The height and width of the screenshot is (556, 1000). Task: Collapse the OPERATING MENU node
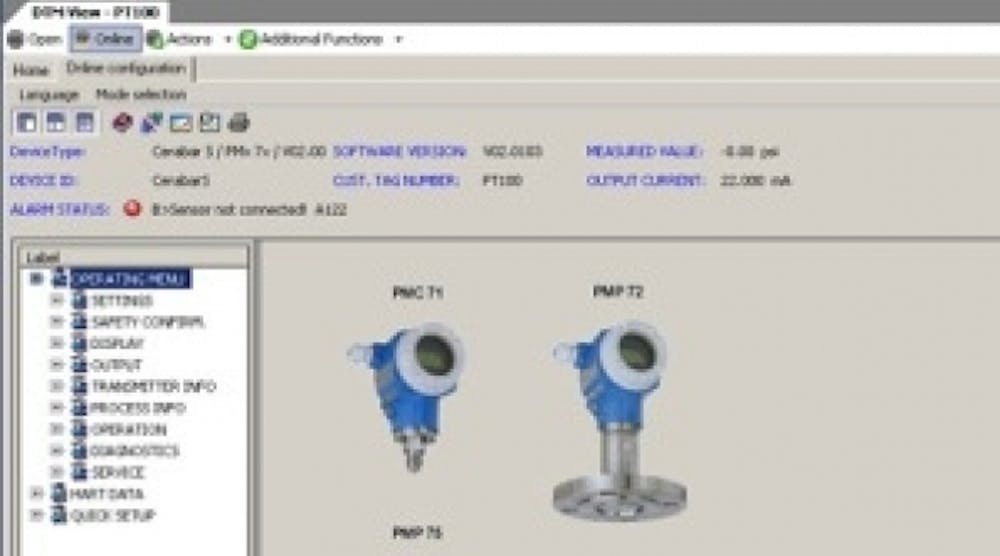pyautogui.click(x=36, y=279)
